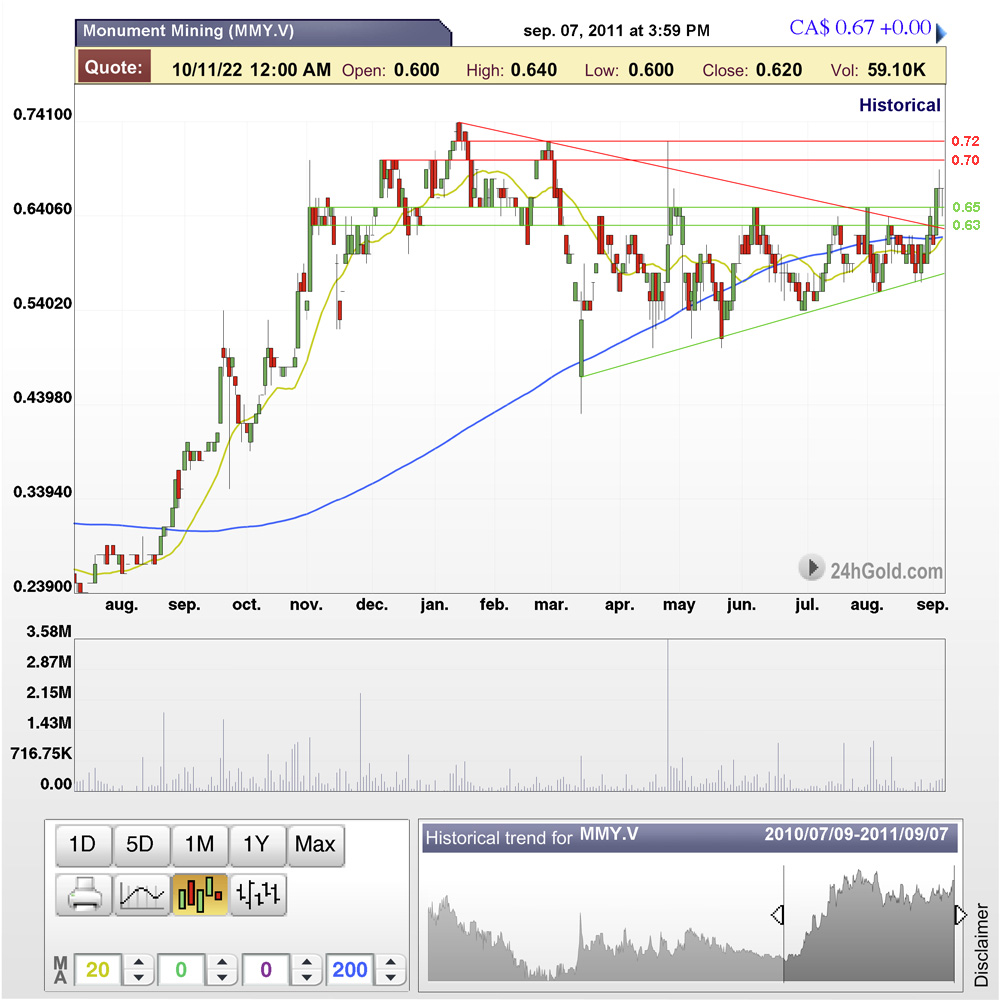Set chart range to Max
The image size is (1000, 1000).
click(x=316, y=845)
